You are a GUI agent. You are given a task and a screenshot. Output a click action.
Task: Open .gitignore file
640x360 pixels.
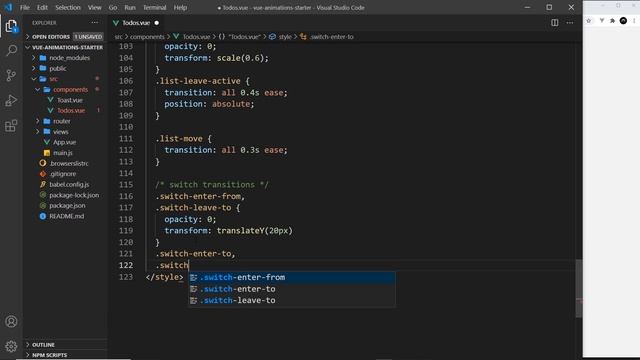tap(65, 174)
